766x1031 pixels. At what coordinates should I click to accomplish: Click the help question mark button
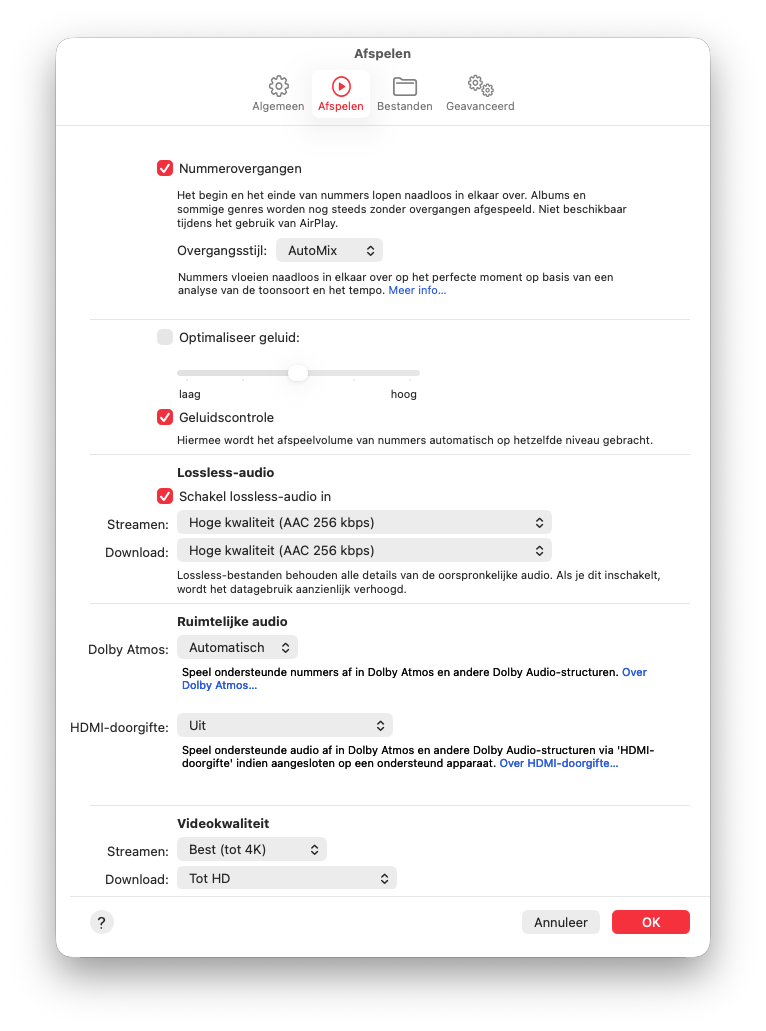click(102, 922)
